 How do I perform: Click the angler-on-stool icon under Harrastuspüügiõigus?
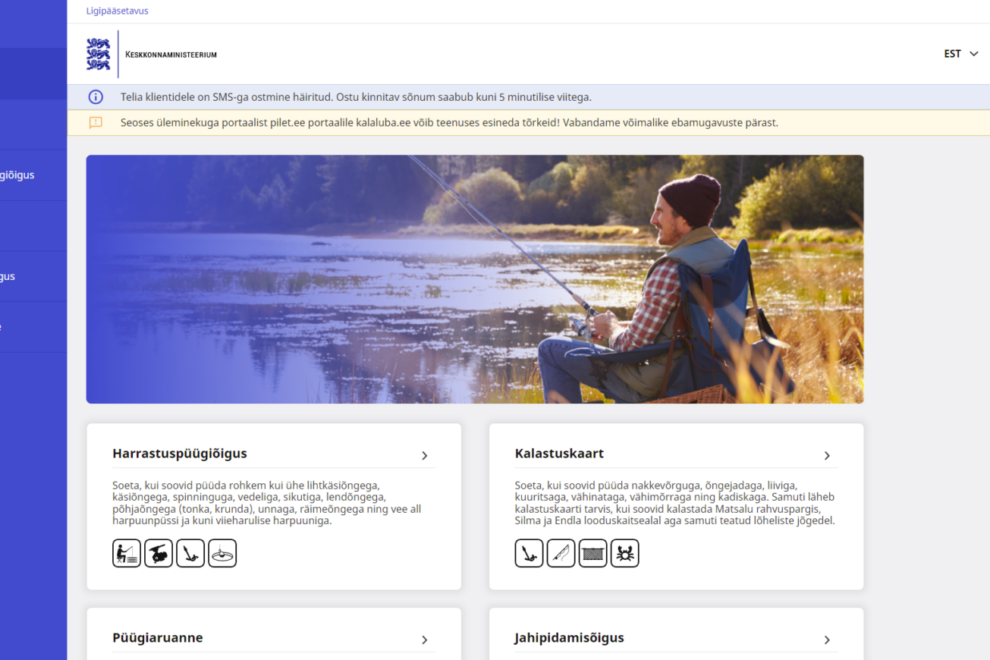(x=127, y=553)
